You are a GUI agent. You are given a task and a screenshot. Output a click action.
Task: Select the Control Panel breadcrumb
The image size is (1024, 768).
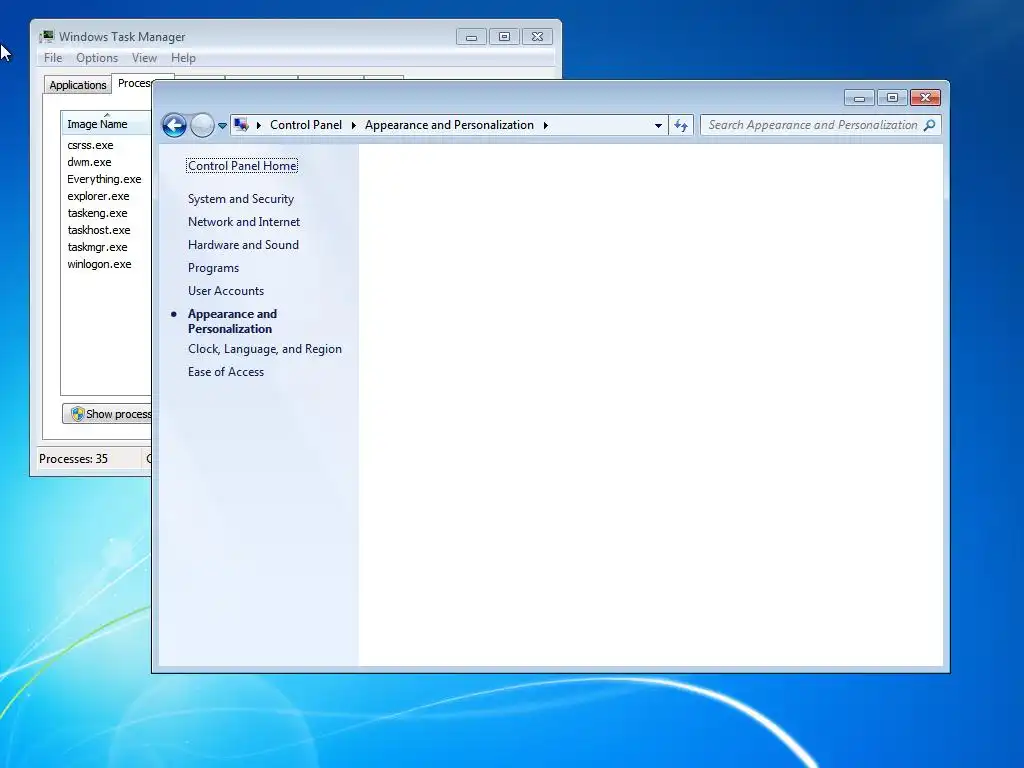pyautogui.click(x=306, y=125)
